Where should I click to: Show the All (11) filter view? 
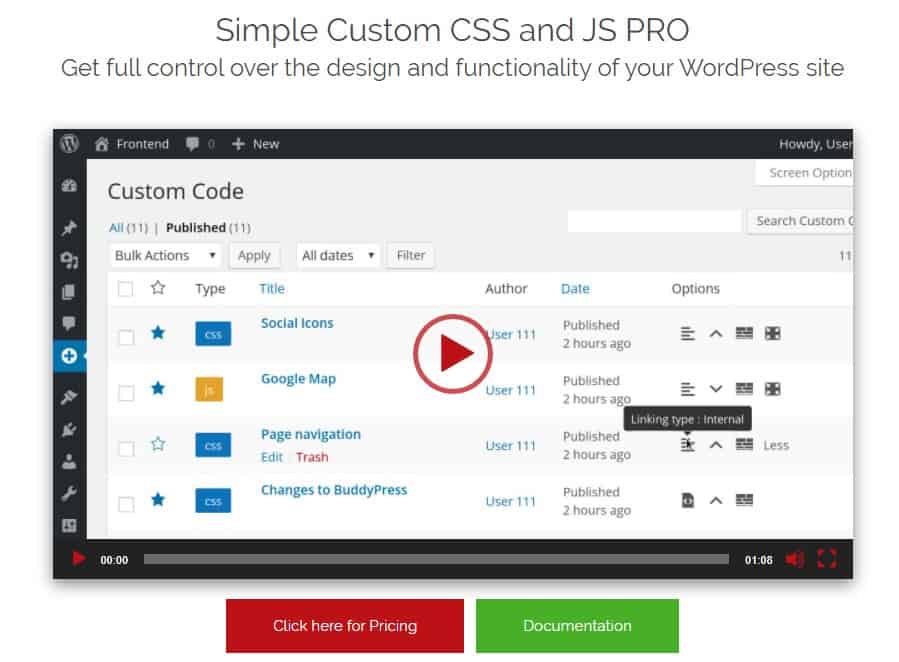click(x=128, y=228)
